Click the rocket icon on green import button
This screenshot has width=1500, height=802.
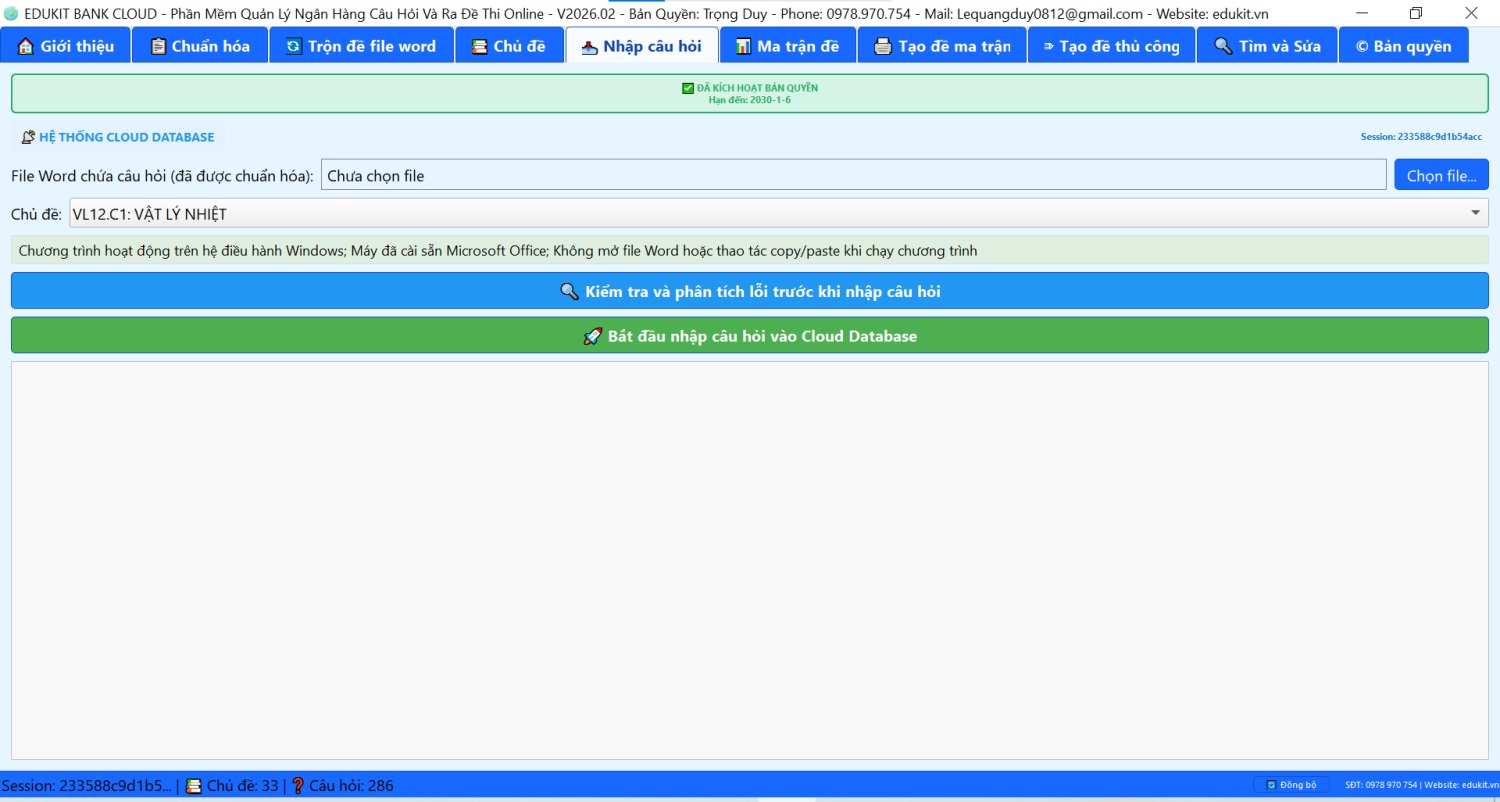tap(592, 336)
